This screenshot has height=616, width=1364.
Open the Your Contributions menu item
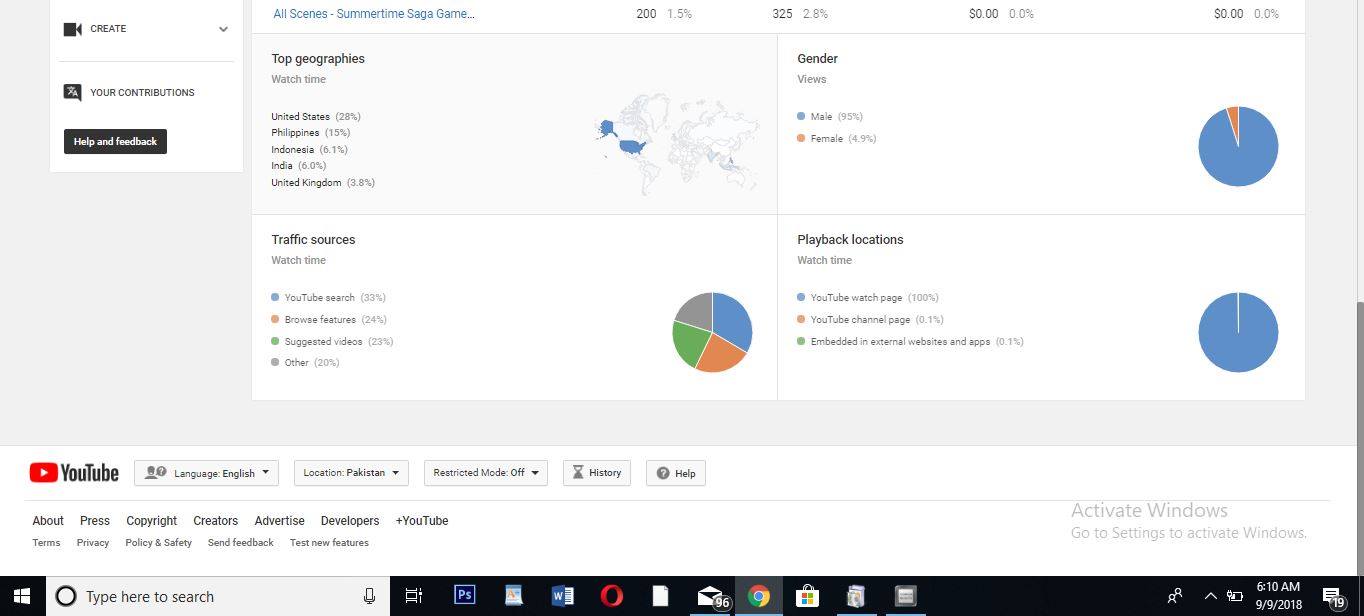coord(142,92)
